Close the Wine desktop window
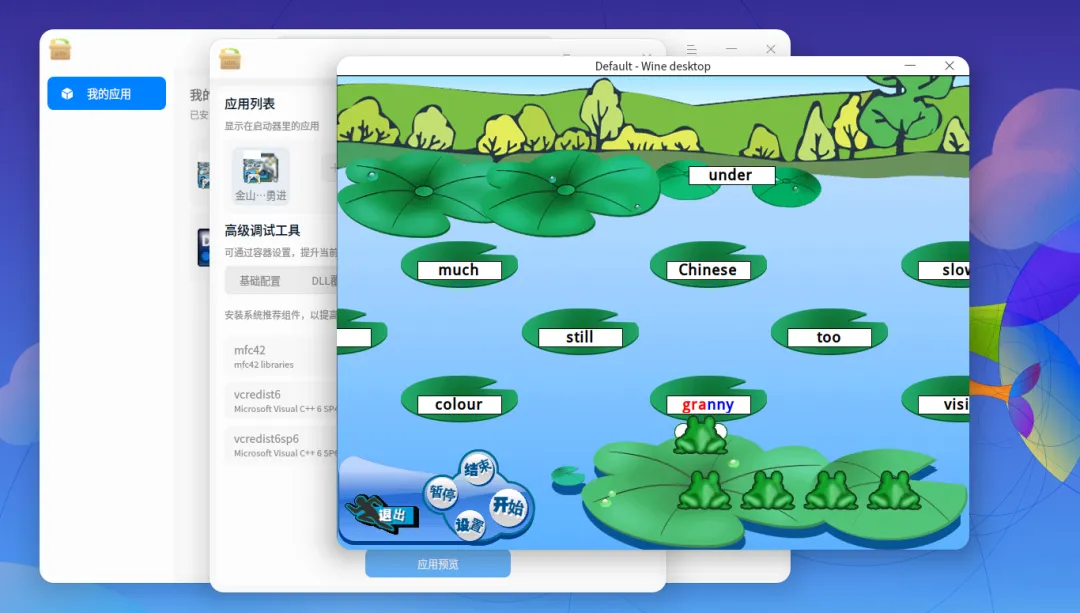The height and width of the screenshot is (613, 1080). 949,65
